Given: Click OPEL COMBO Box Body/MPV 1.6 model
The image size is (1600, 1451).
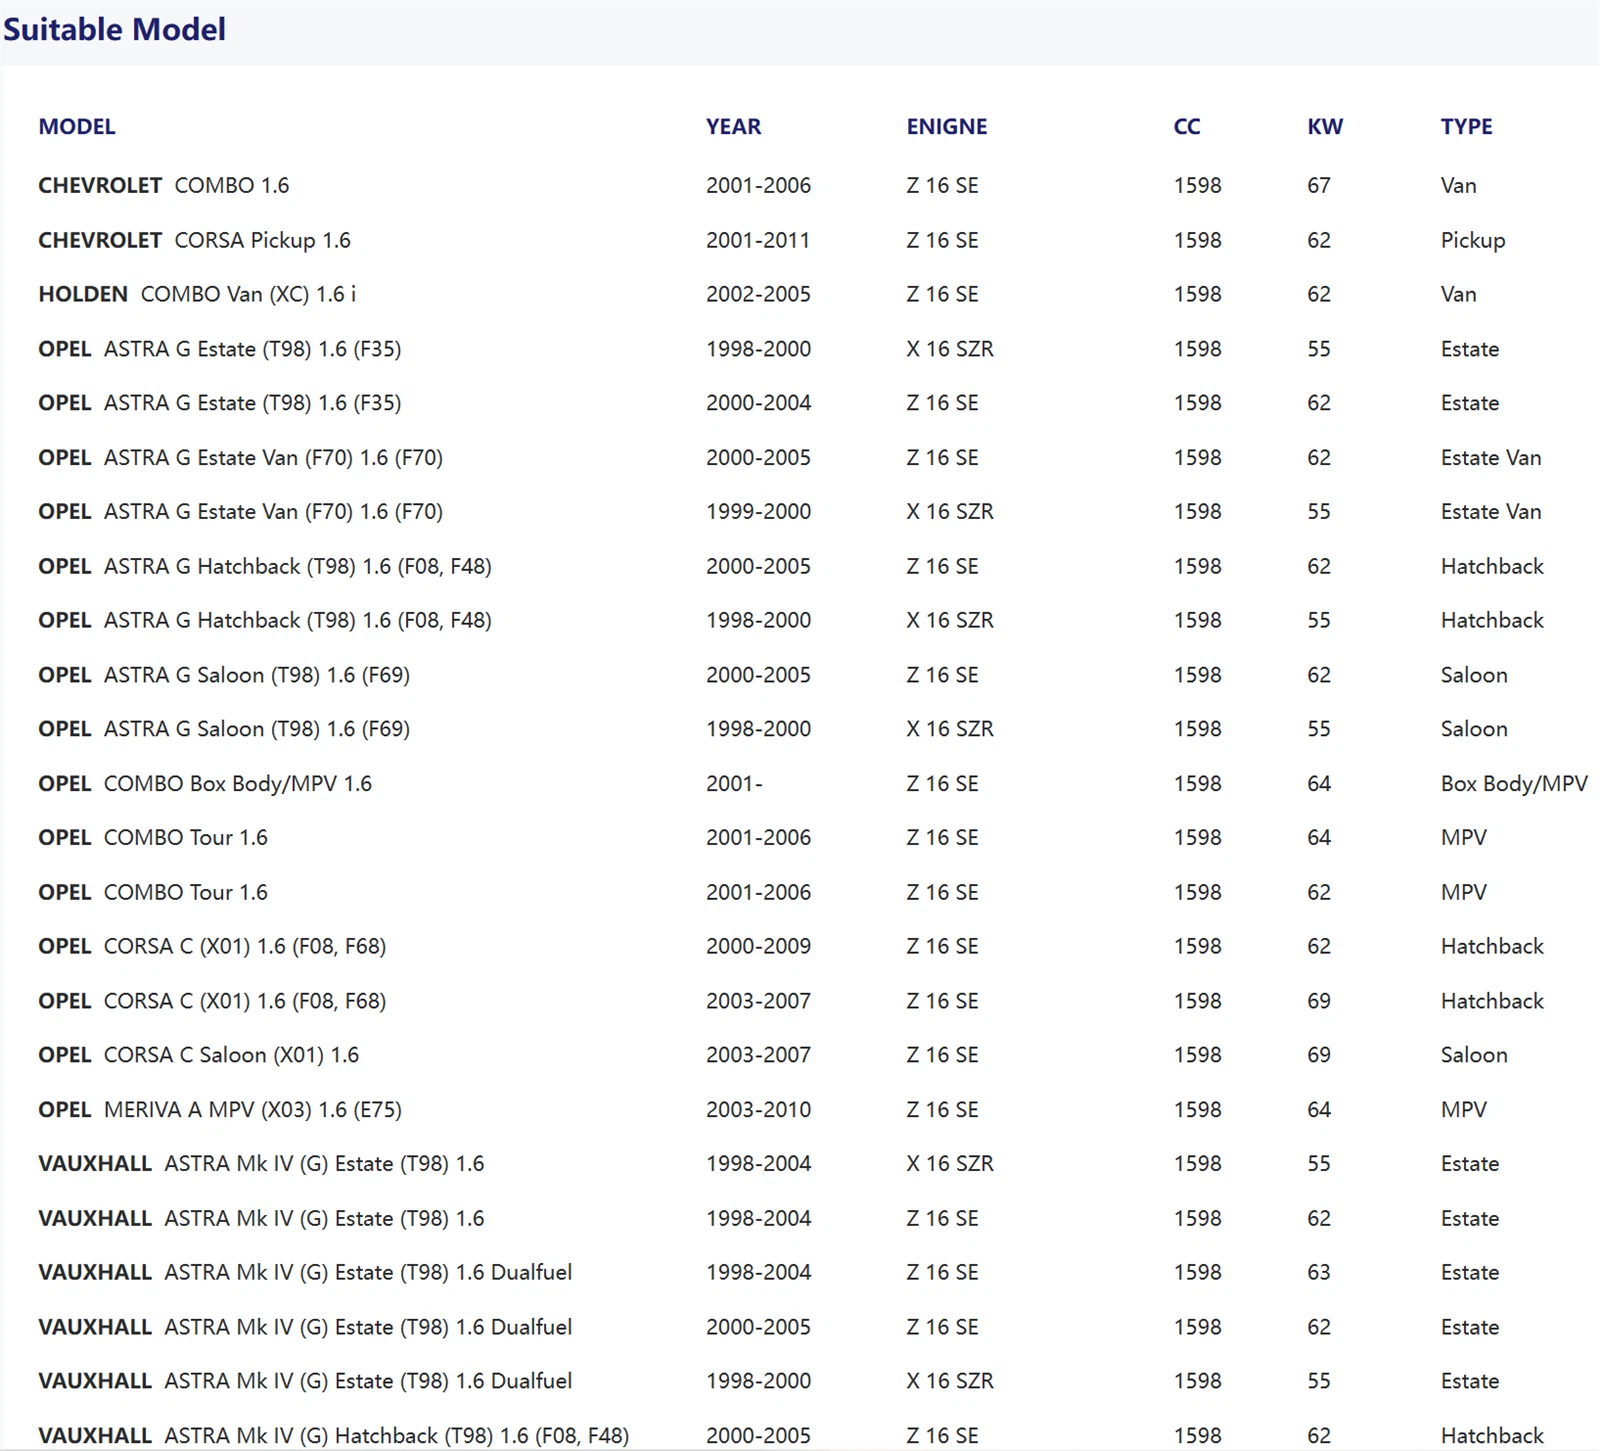Looking at the screenshot, I should click(205, 784).
